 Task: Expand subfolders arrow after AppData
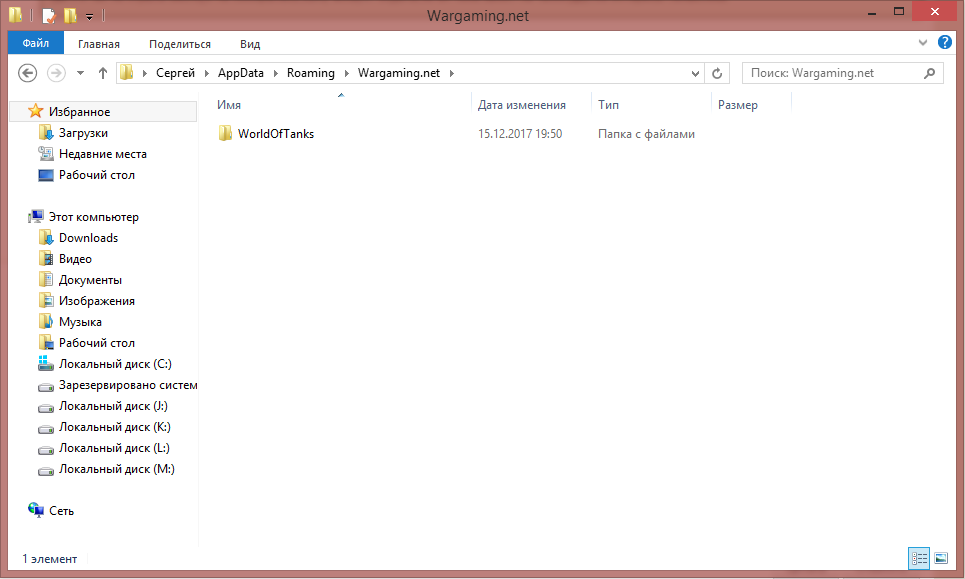coord(275,73)
